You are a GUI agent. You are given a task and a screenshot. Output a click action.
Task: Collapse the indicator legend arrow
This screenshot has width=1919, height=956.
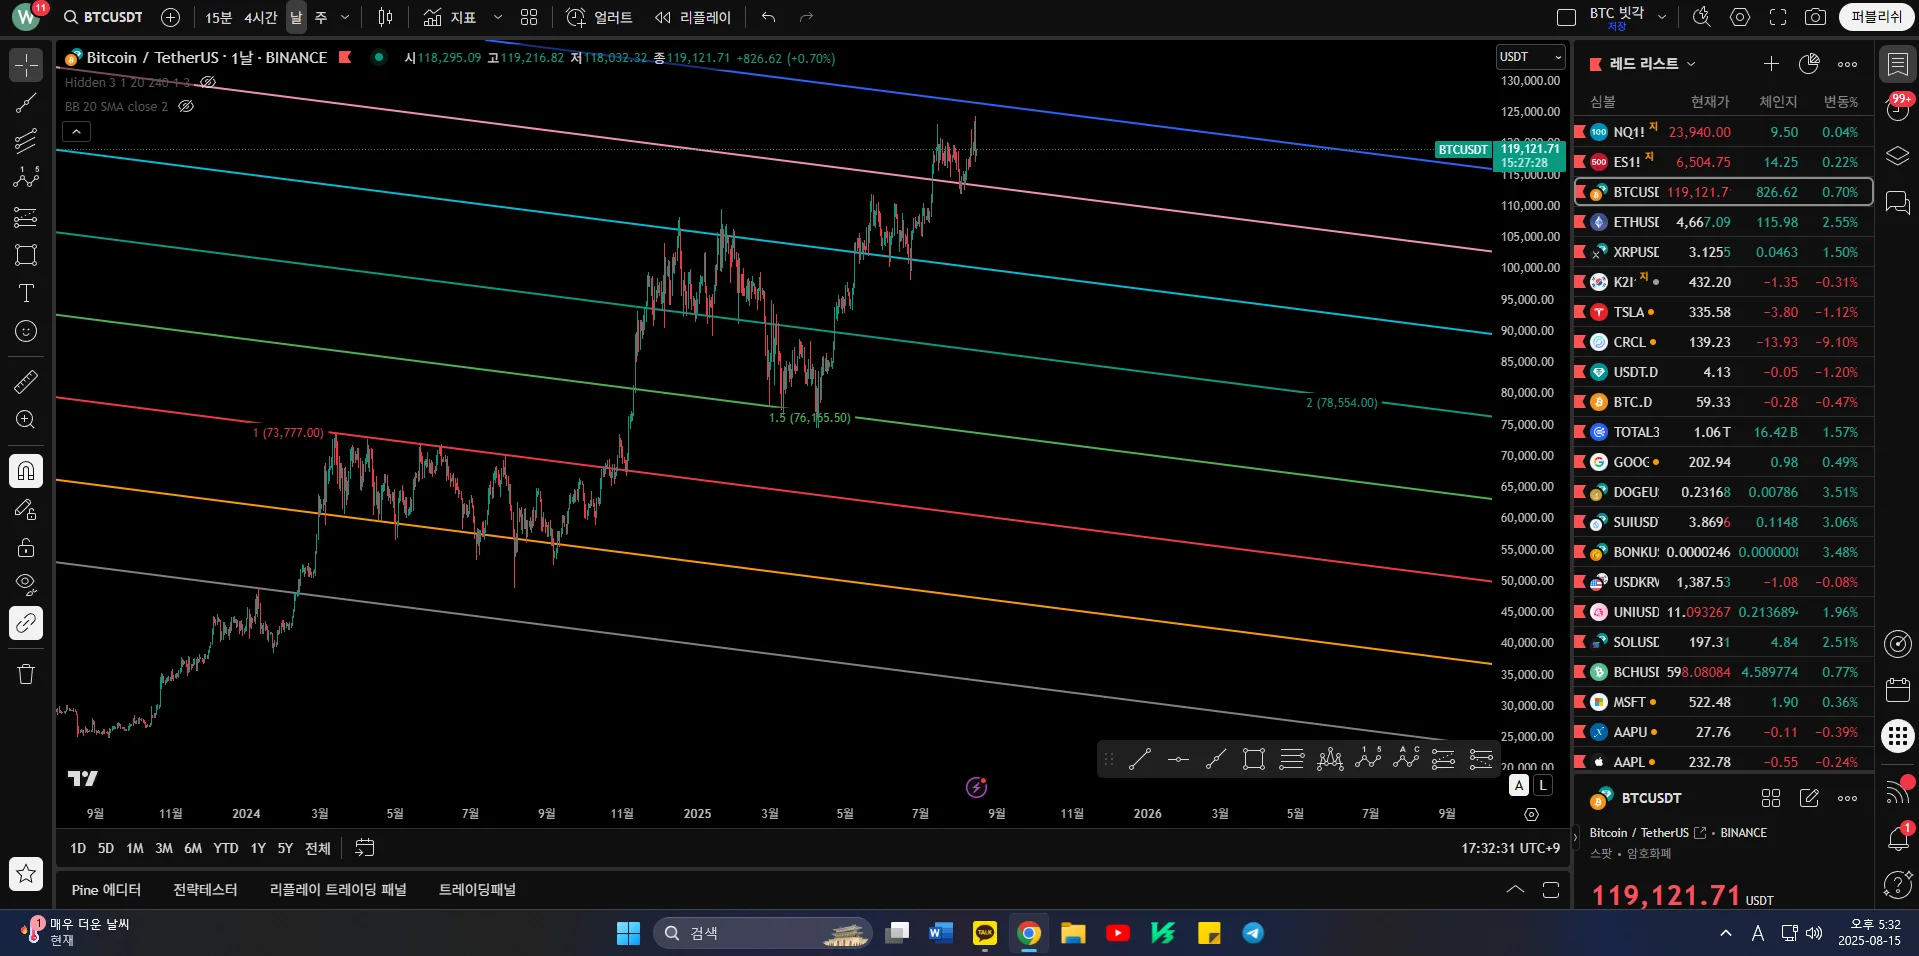[76, 131]
